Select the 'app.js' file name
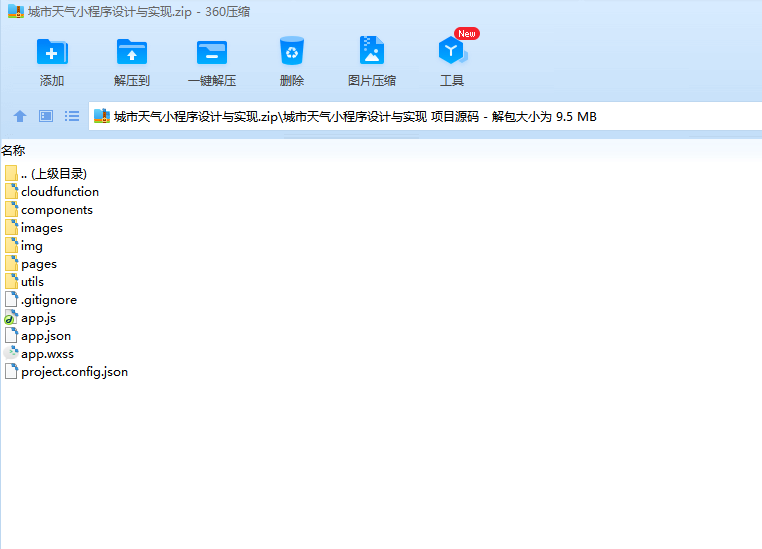762x549 pixels. pos(38,318)
